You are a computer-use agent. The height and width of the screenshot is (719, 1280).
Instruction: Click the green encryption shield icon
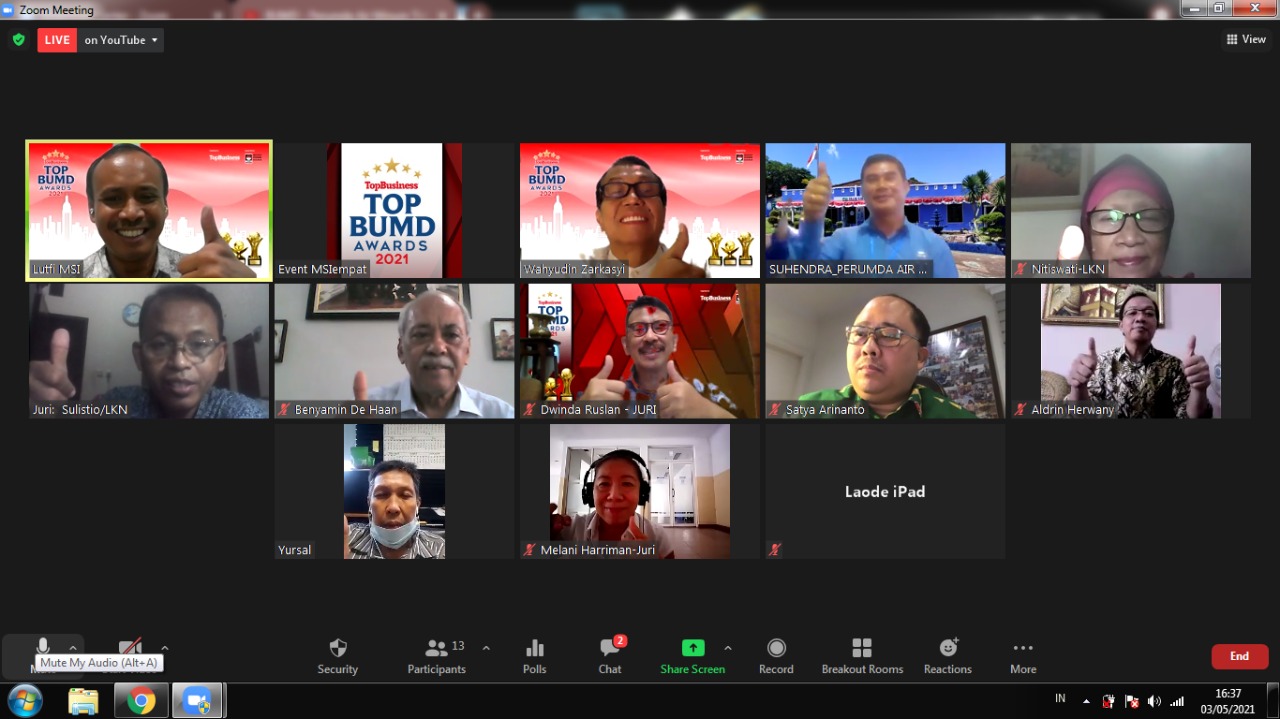tap(18, 40)
